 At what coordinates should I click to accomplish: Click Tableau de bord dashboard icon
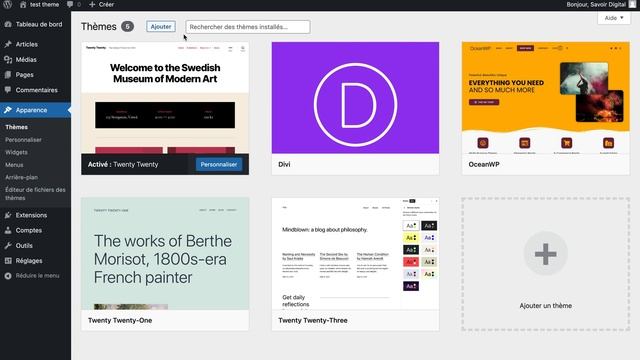click(x=8, y=24)
